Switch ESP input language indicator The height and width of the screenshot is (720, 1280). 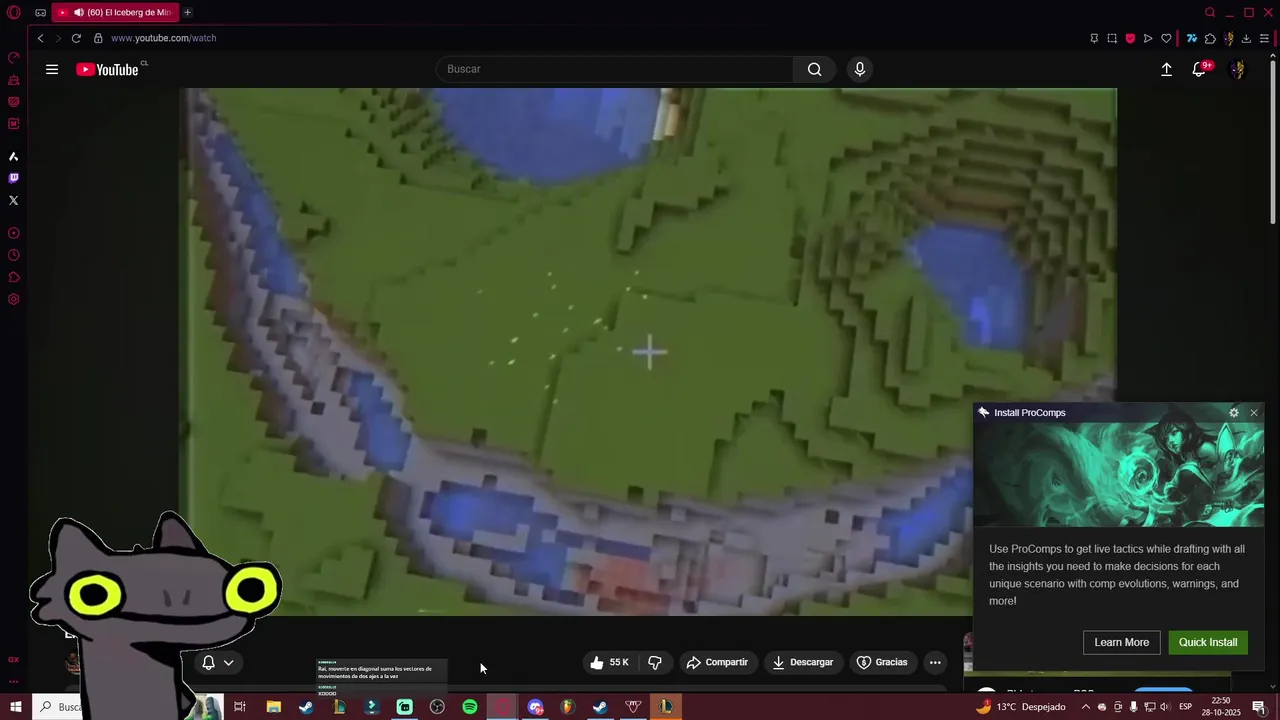[1185, 707]
